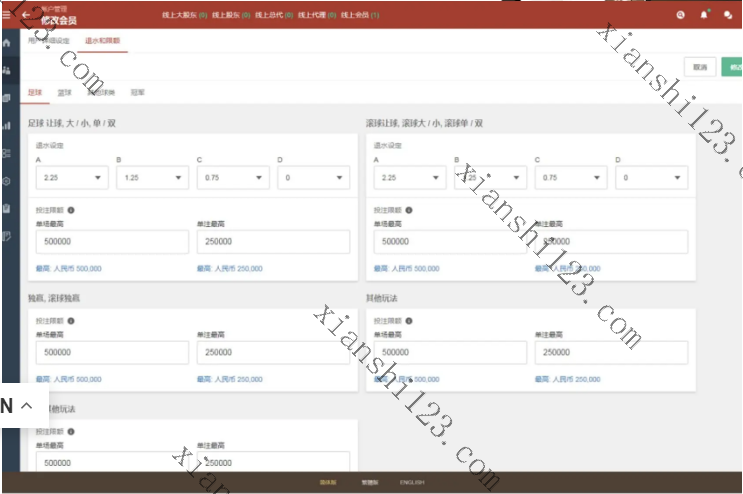Select the 冠军 sport tab
Viewport: 743px width, 494px height.
[x=137, y=92]
